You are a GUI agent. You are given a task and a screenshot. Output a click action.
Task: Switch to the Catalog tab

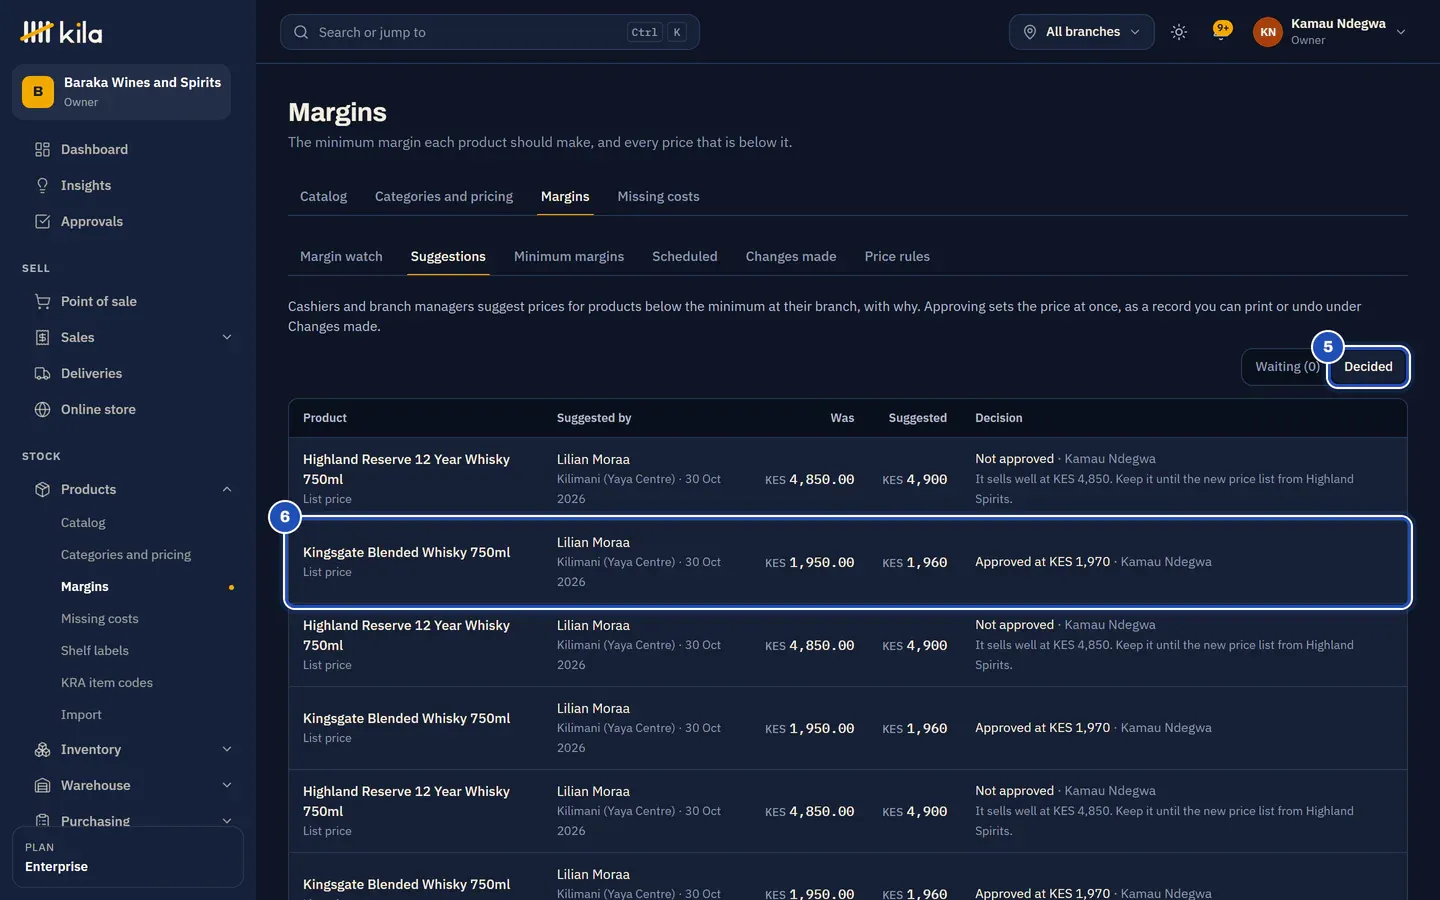click(x=323, y=196)
